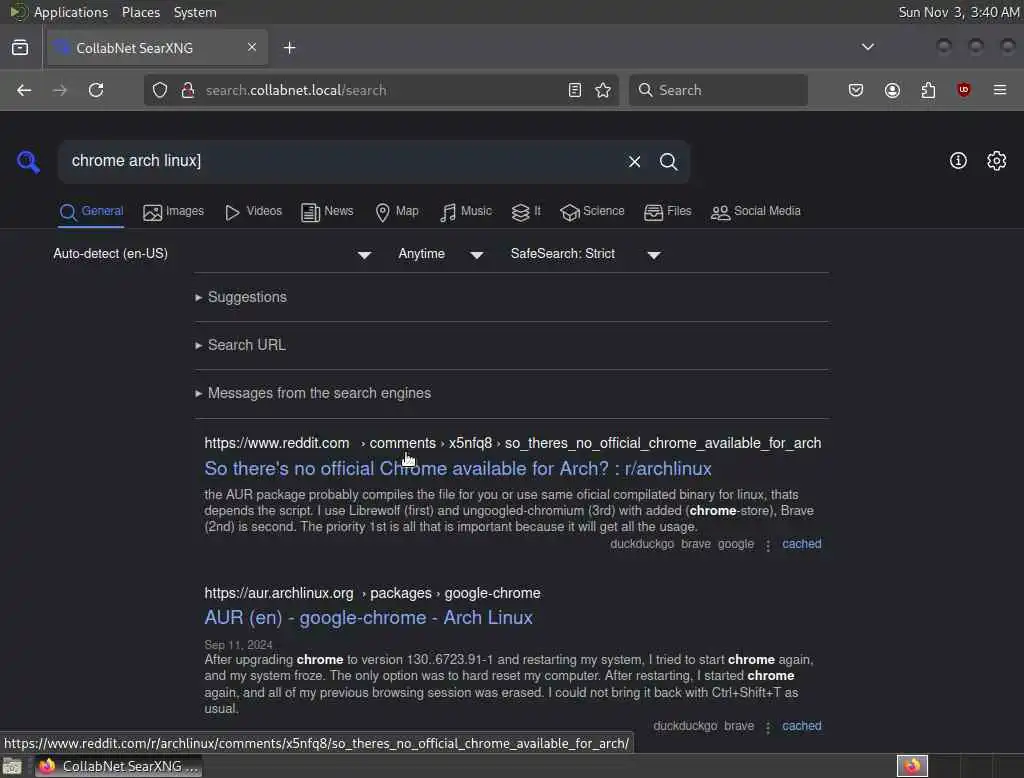Switch to the Videos category tab

pos(253,212)
